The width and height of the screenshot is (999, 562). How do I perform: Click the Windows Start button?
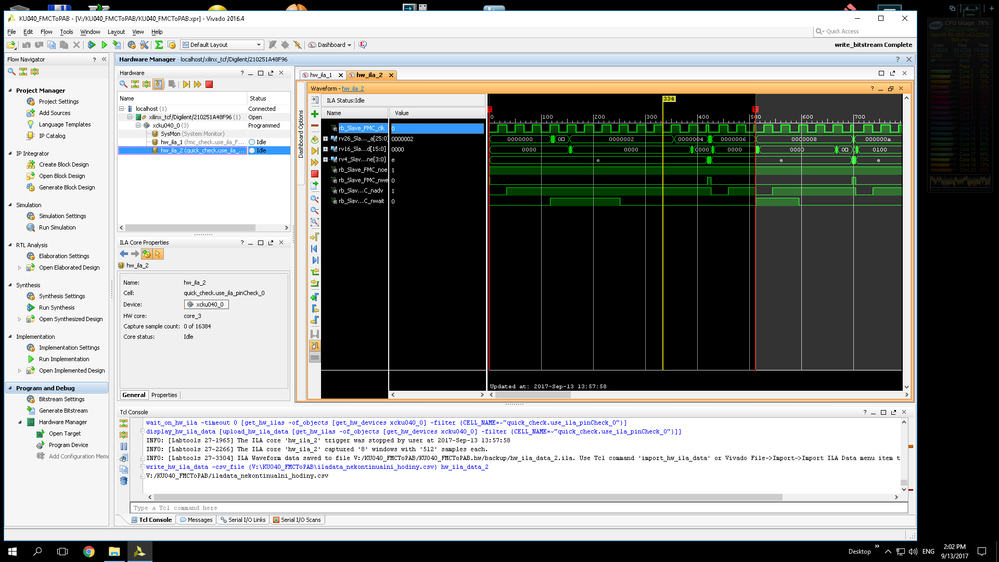click(x=11, y=551)
